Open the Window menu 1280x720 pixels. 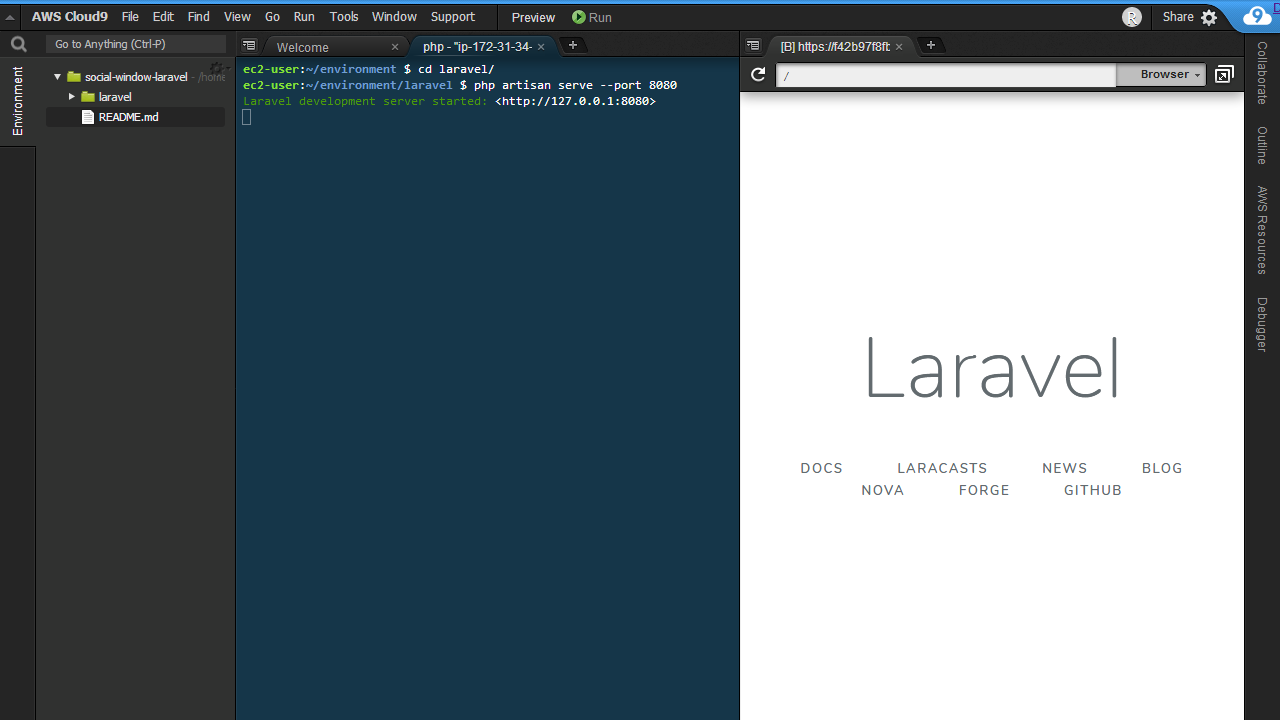(x=394, y=17)
